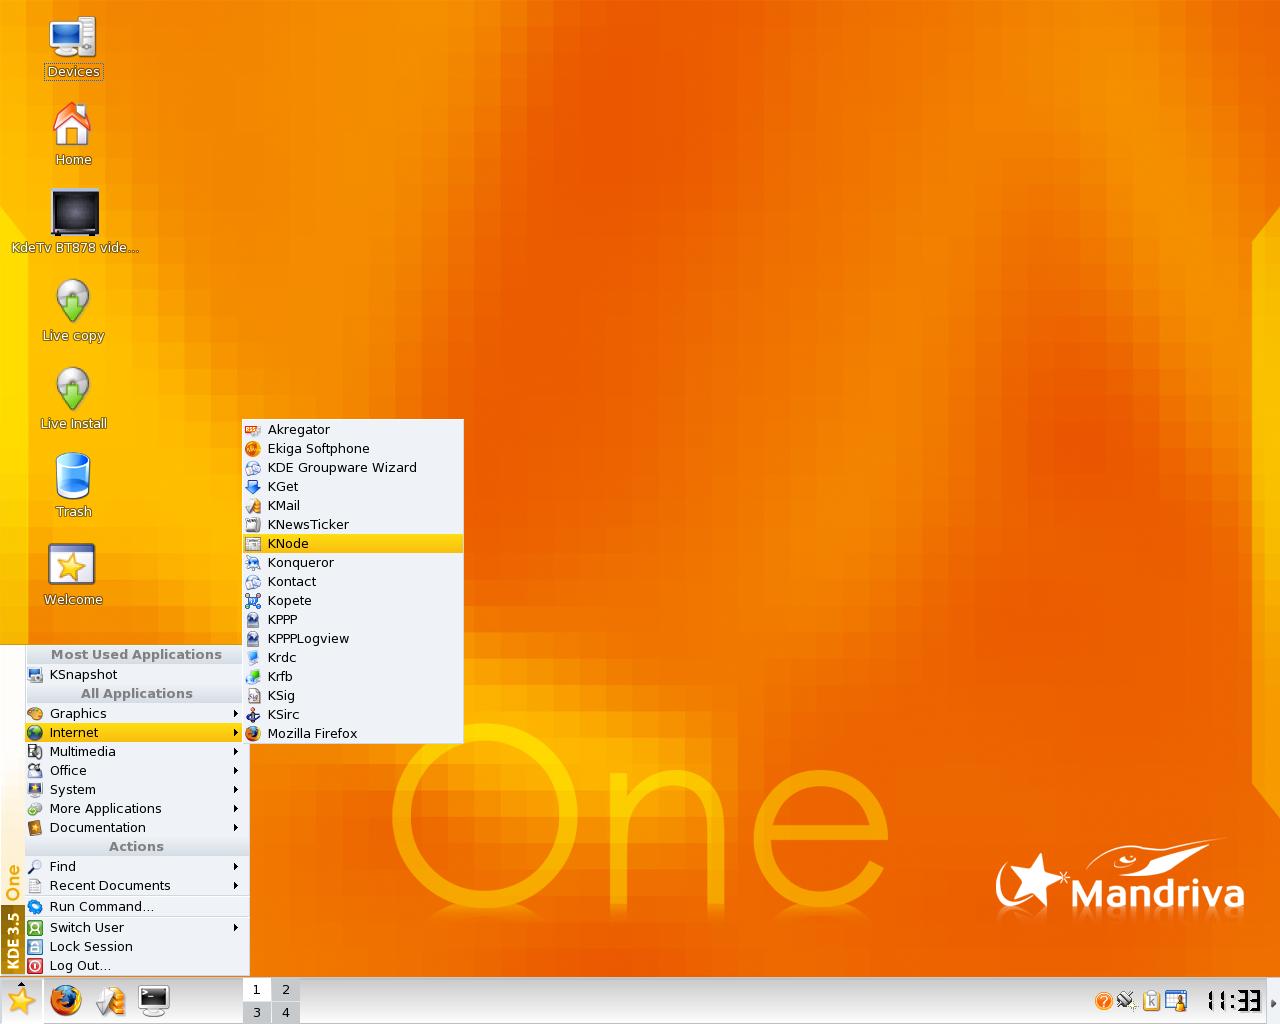Open Ekiga Softphone
Viewport: 1280px width, 1024px height.
pos(353,448)
